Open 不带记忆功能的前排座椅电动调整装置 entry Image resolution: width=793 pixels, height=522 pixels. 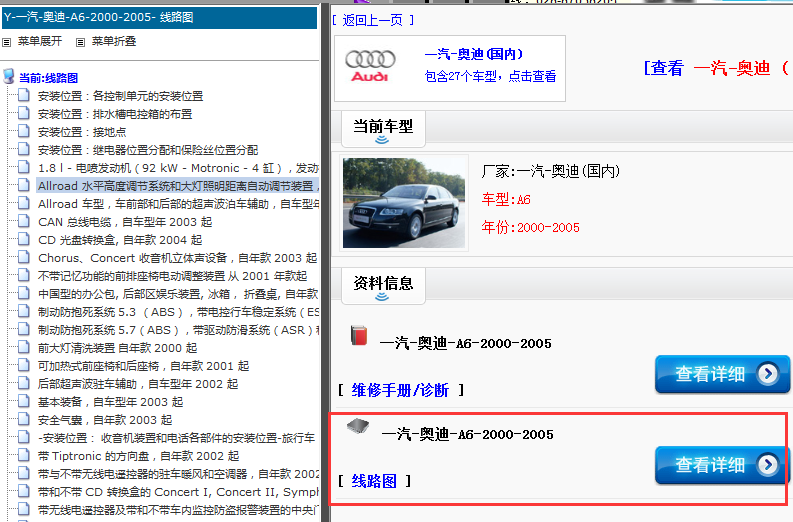tap(172, 276)
